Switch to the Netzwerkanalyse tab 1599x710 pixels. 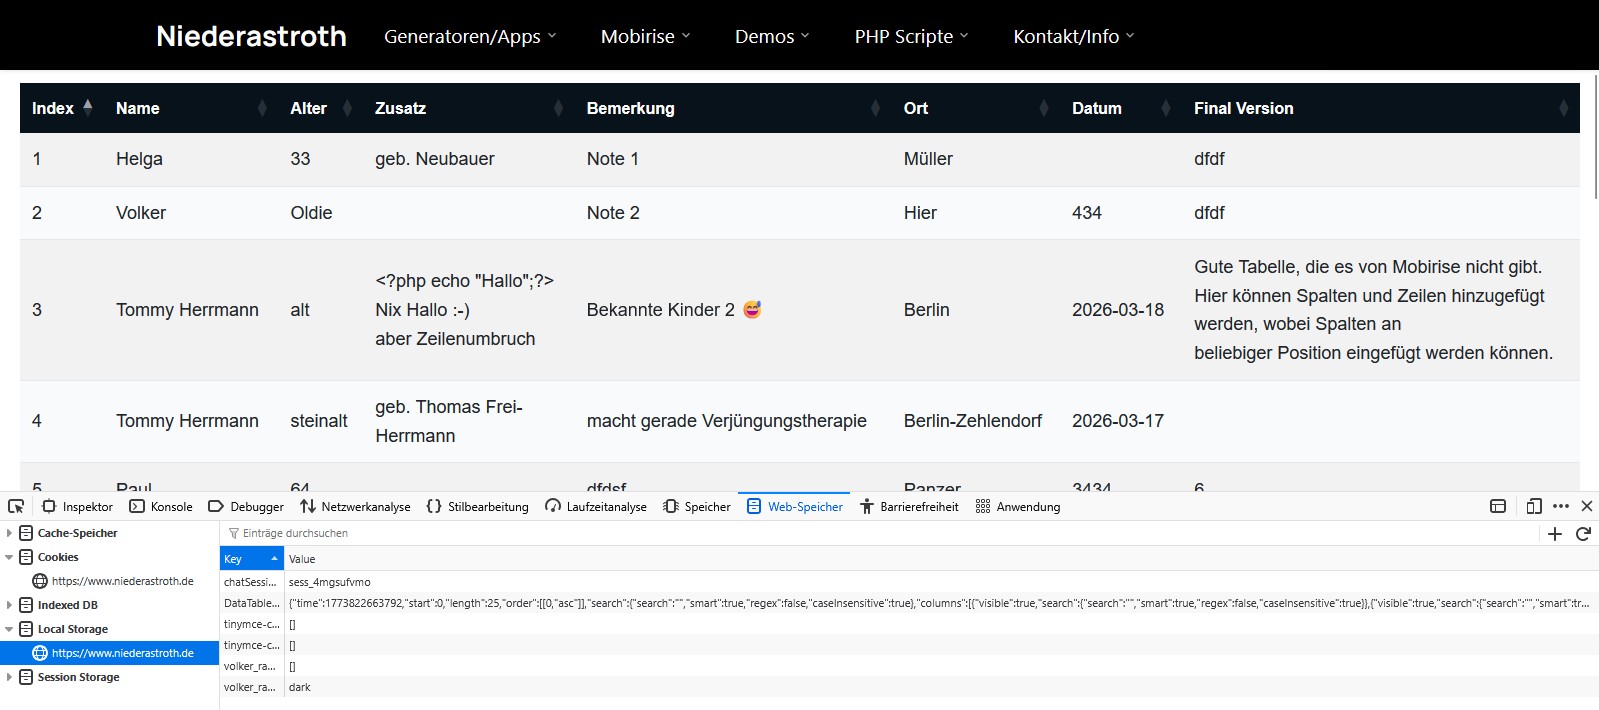(x=355, y=507)
